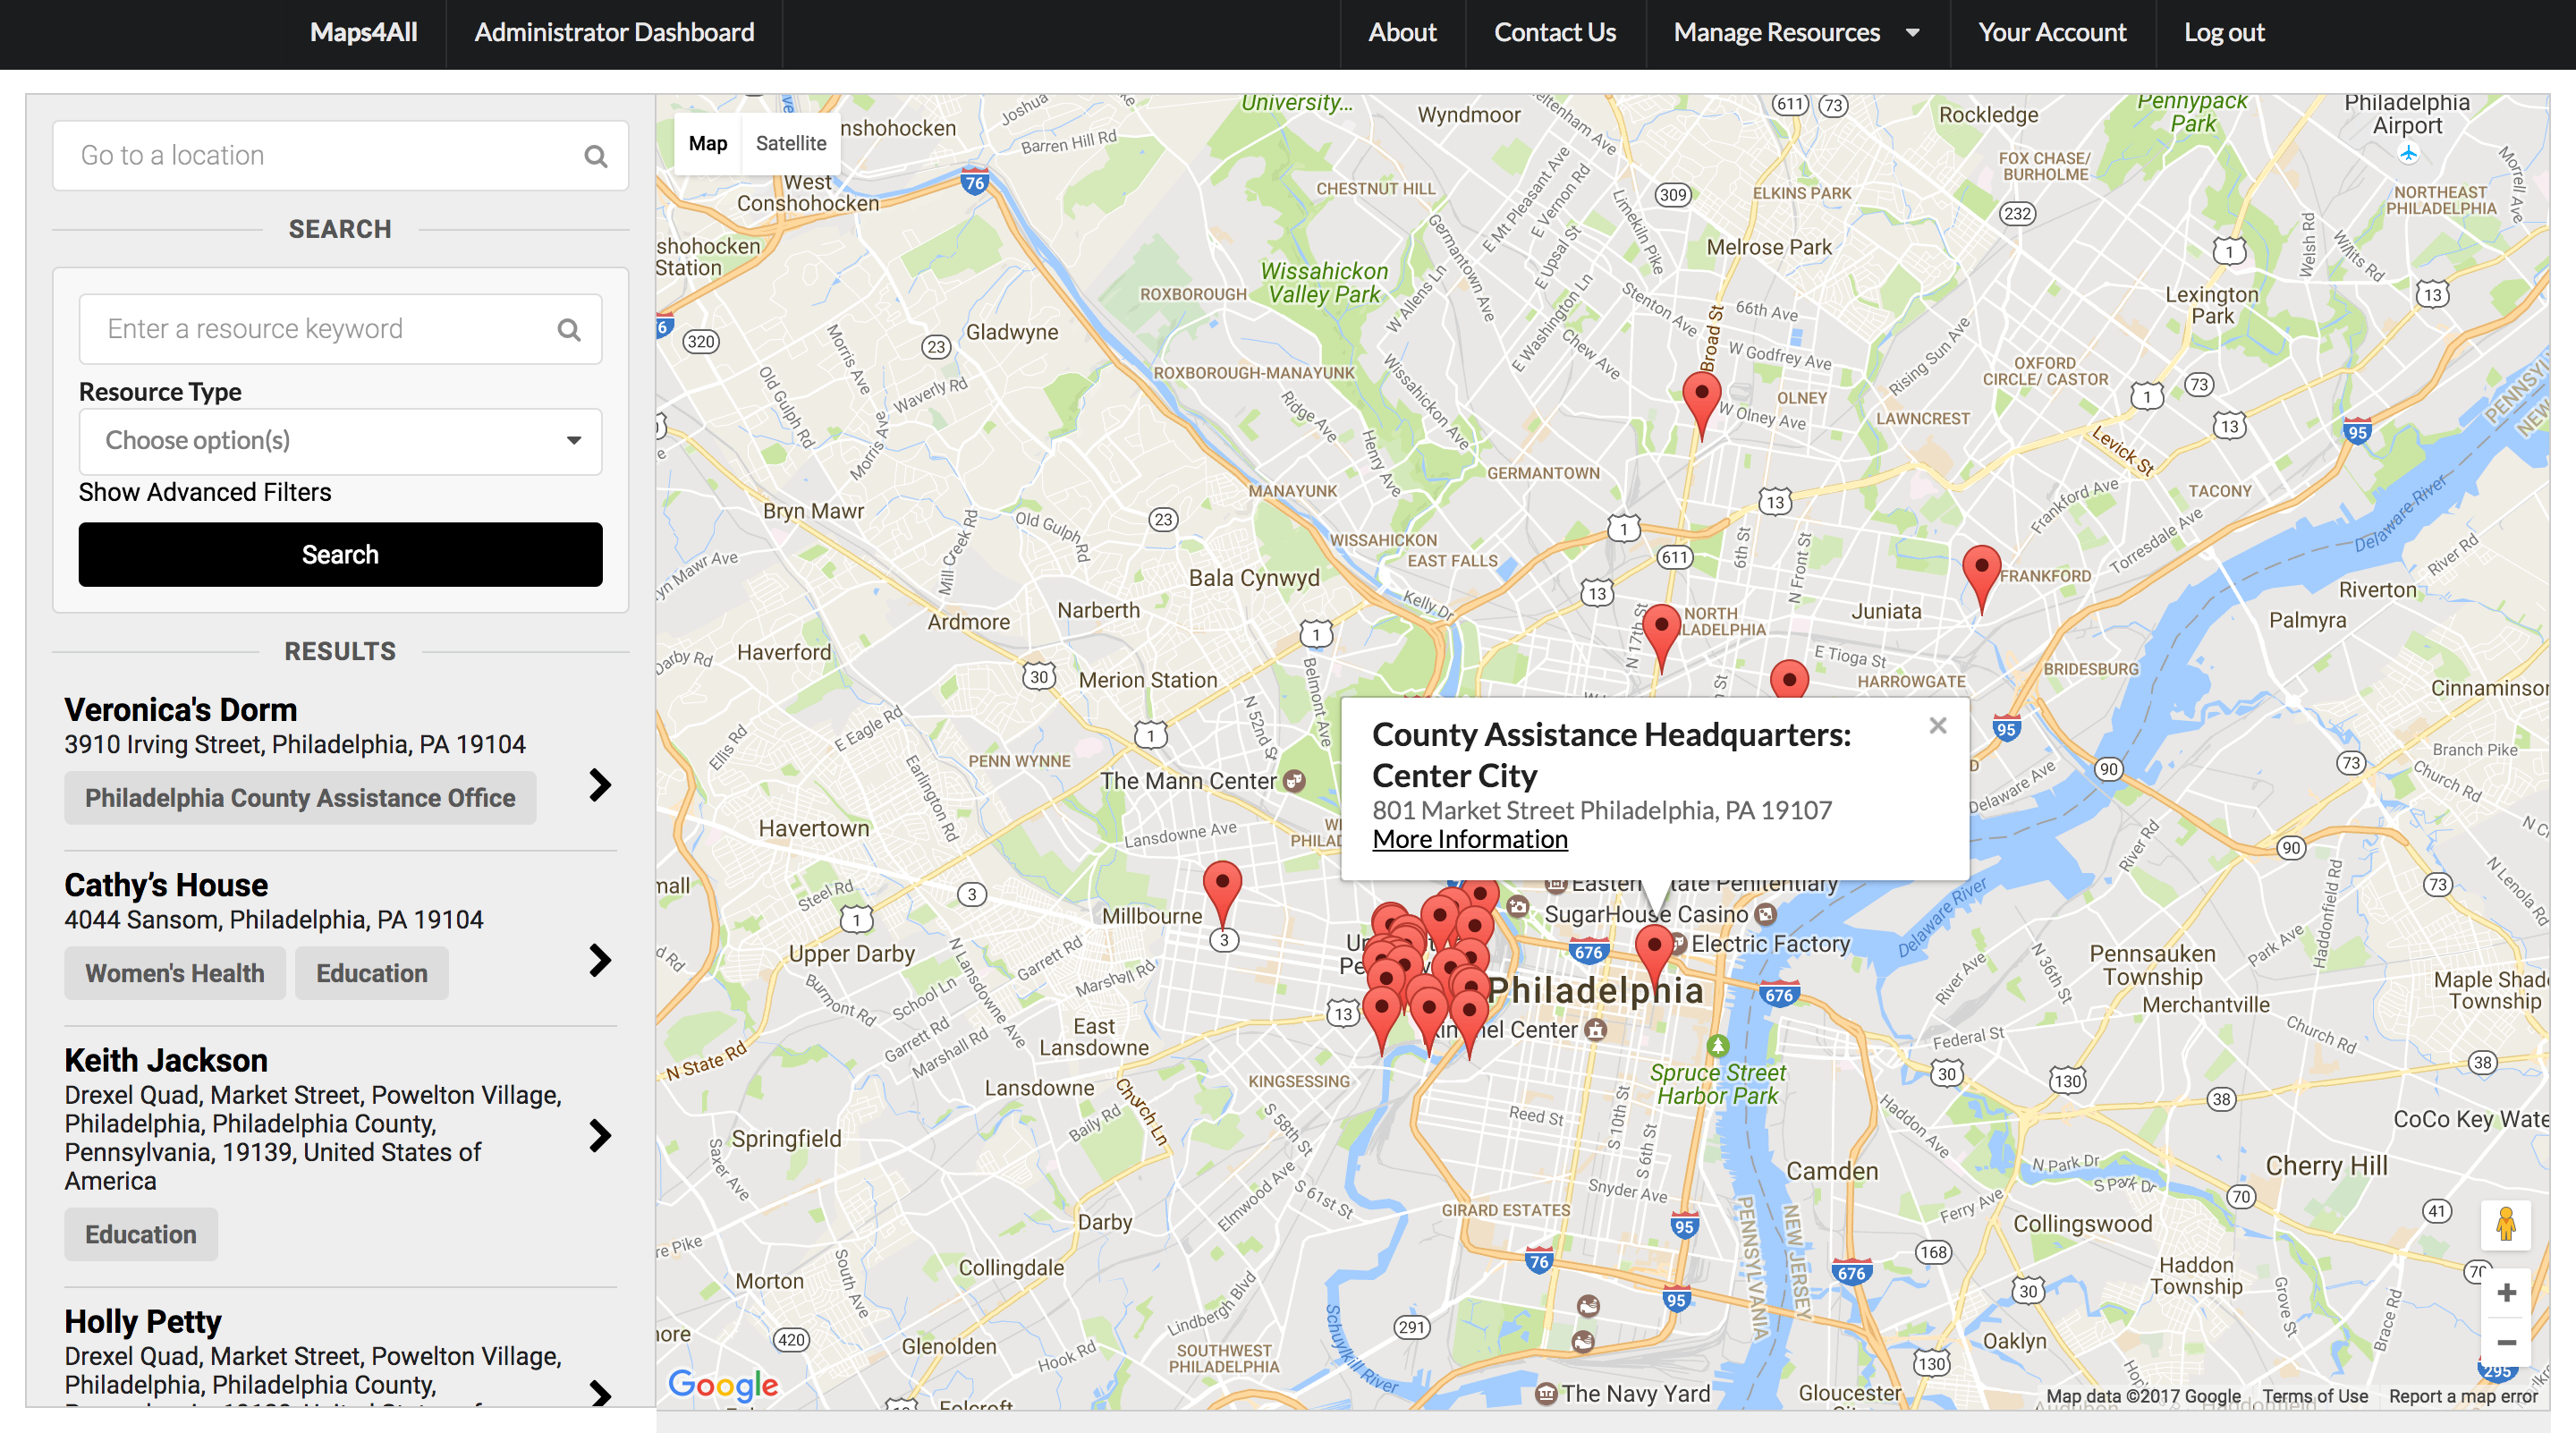Zoom in the map with plus button

[2505, 1293]
